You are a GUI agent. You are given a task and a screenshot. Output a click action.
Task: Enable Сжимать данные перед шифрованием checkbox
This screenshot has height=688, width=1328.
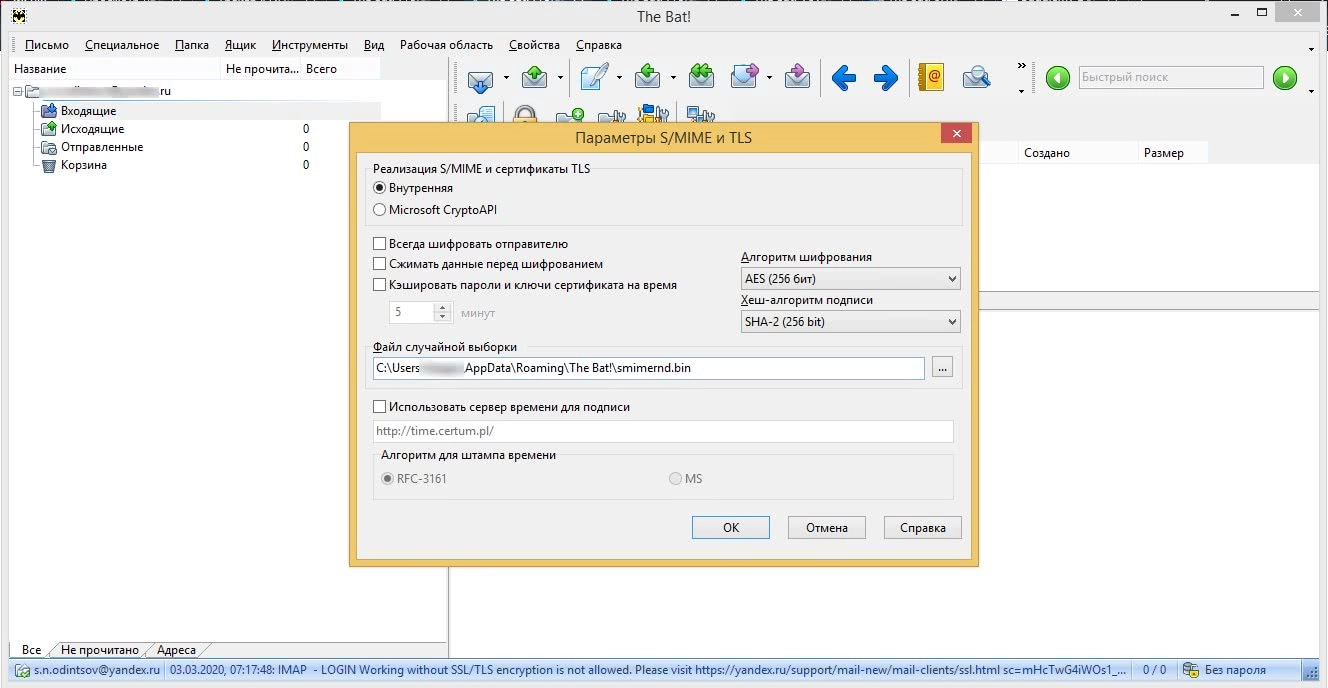click(x=379, y=264)
